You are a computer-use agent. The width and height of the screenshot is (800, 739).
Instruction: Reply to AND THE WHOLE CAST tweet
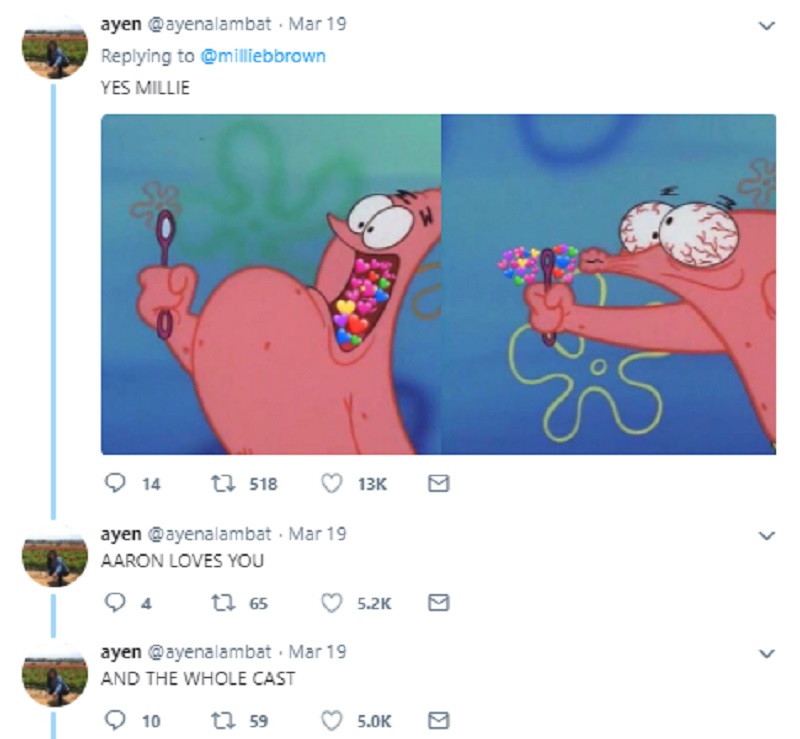click(115, 720)
